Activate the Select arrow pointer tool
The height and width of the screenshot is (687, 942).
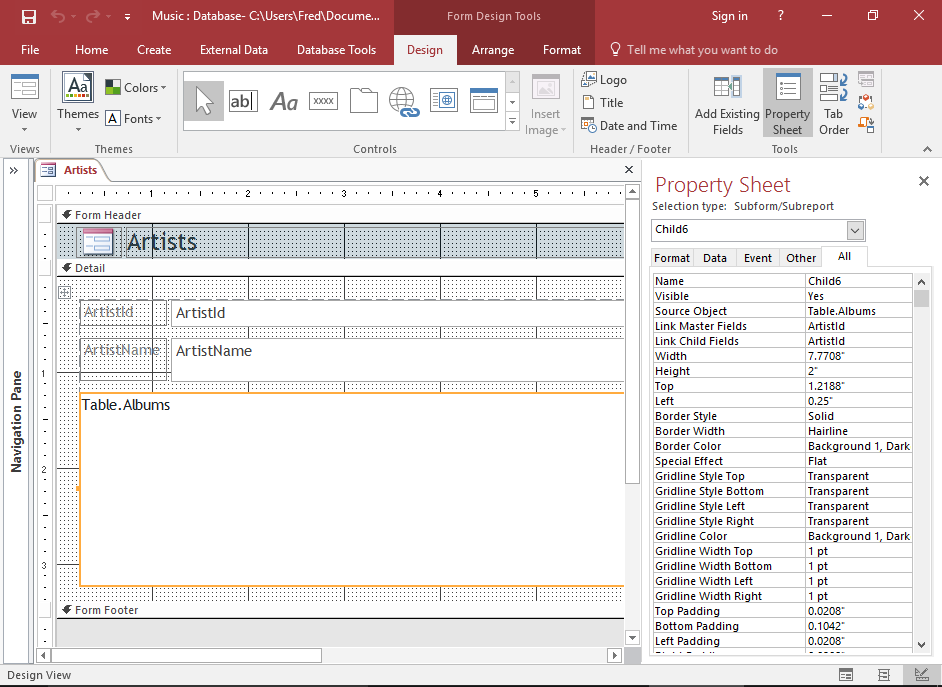coord(204,101)
